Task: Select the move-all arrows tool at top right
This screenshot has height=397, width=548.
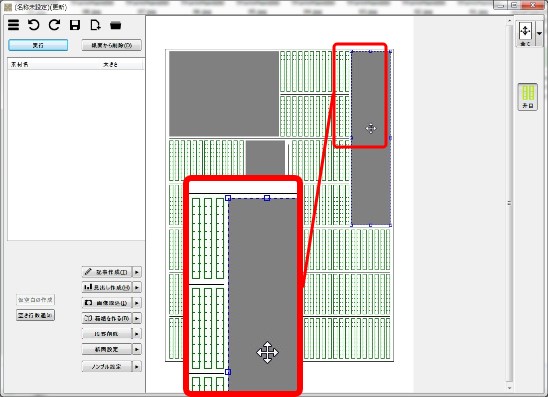Action: tap(525, 34)
